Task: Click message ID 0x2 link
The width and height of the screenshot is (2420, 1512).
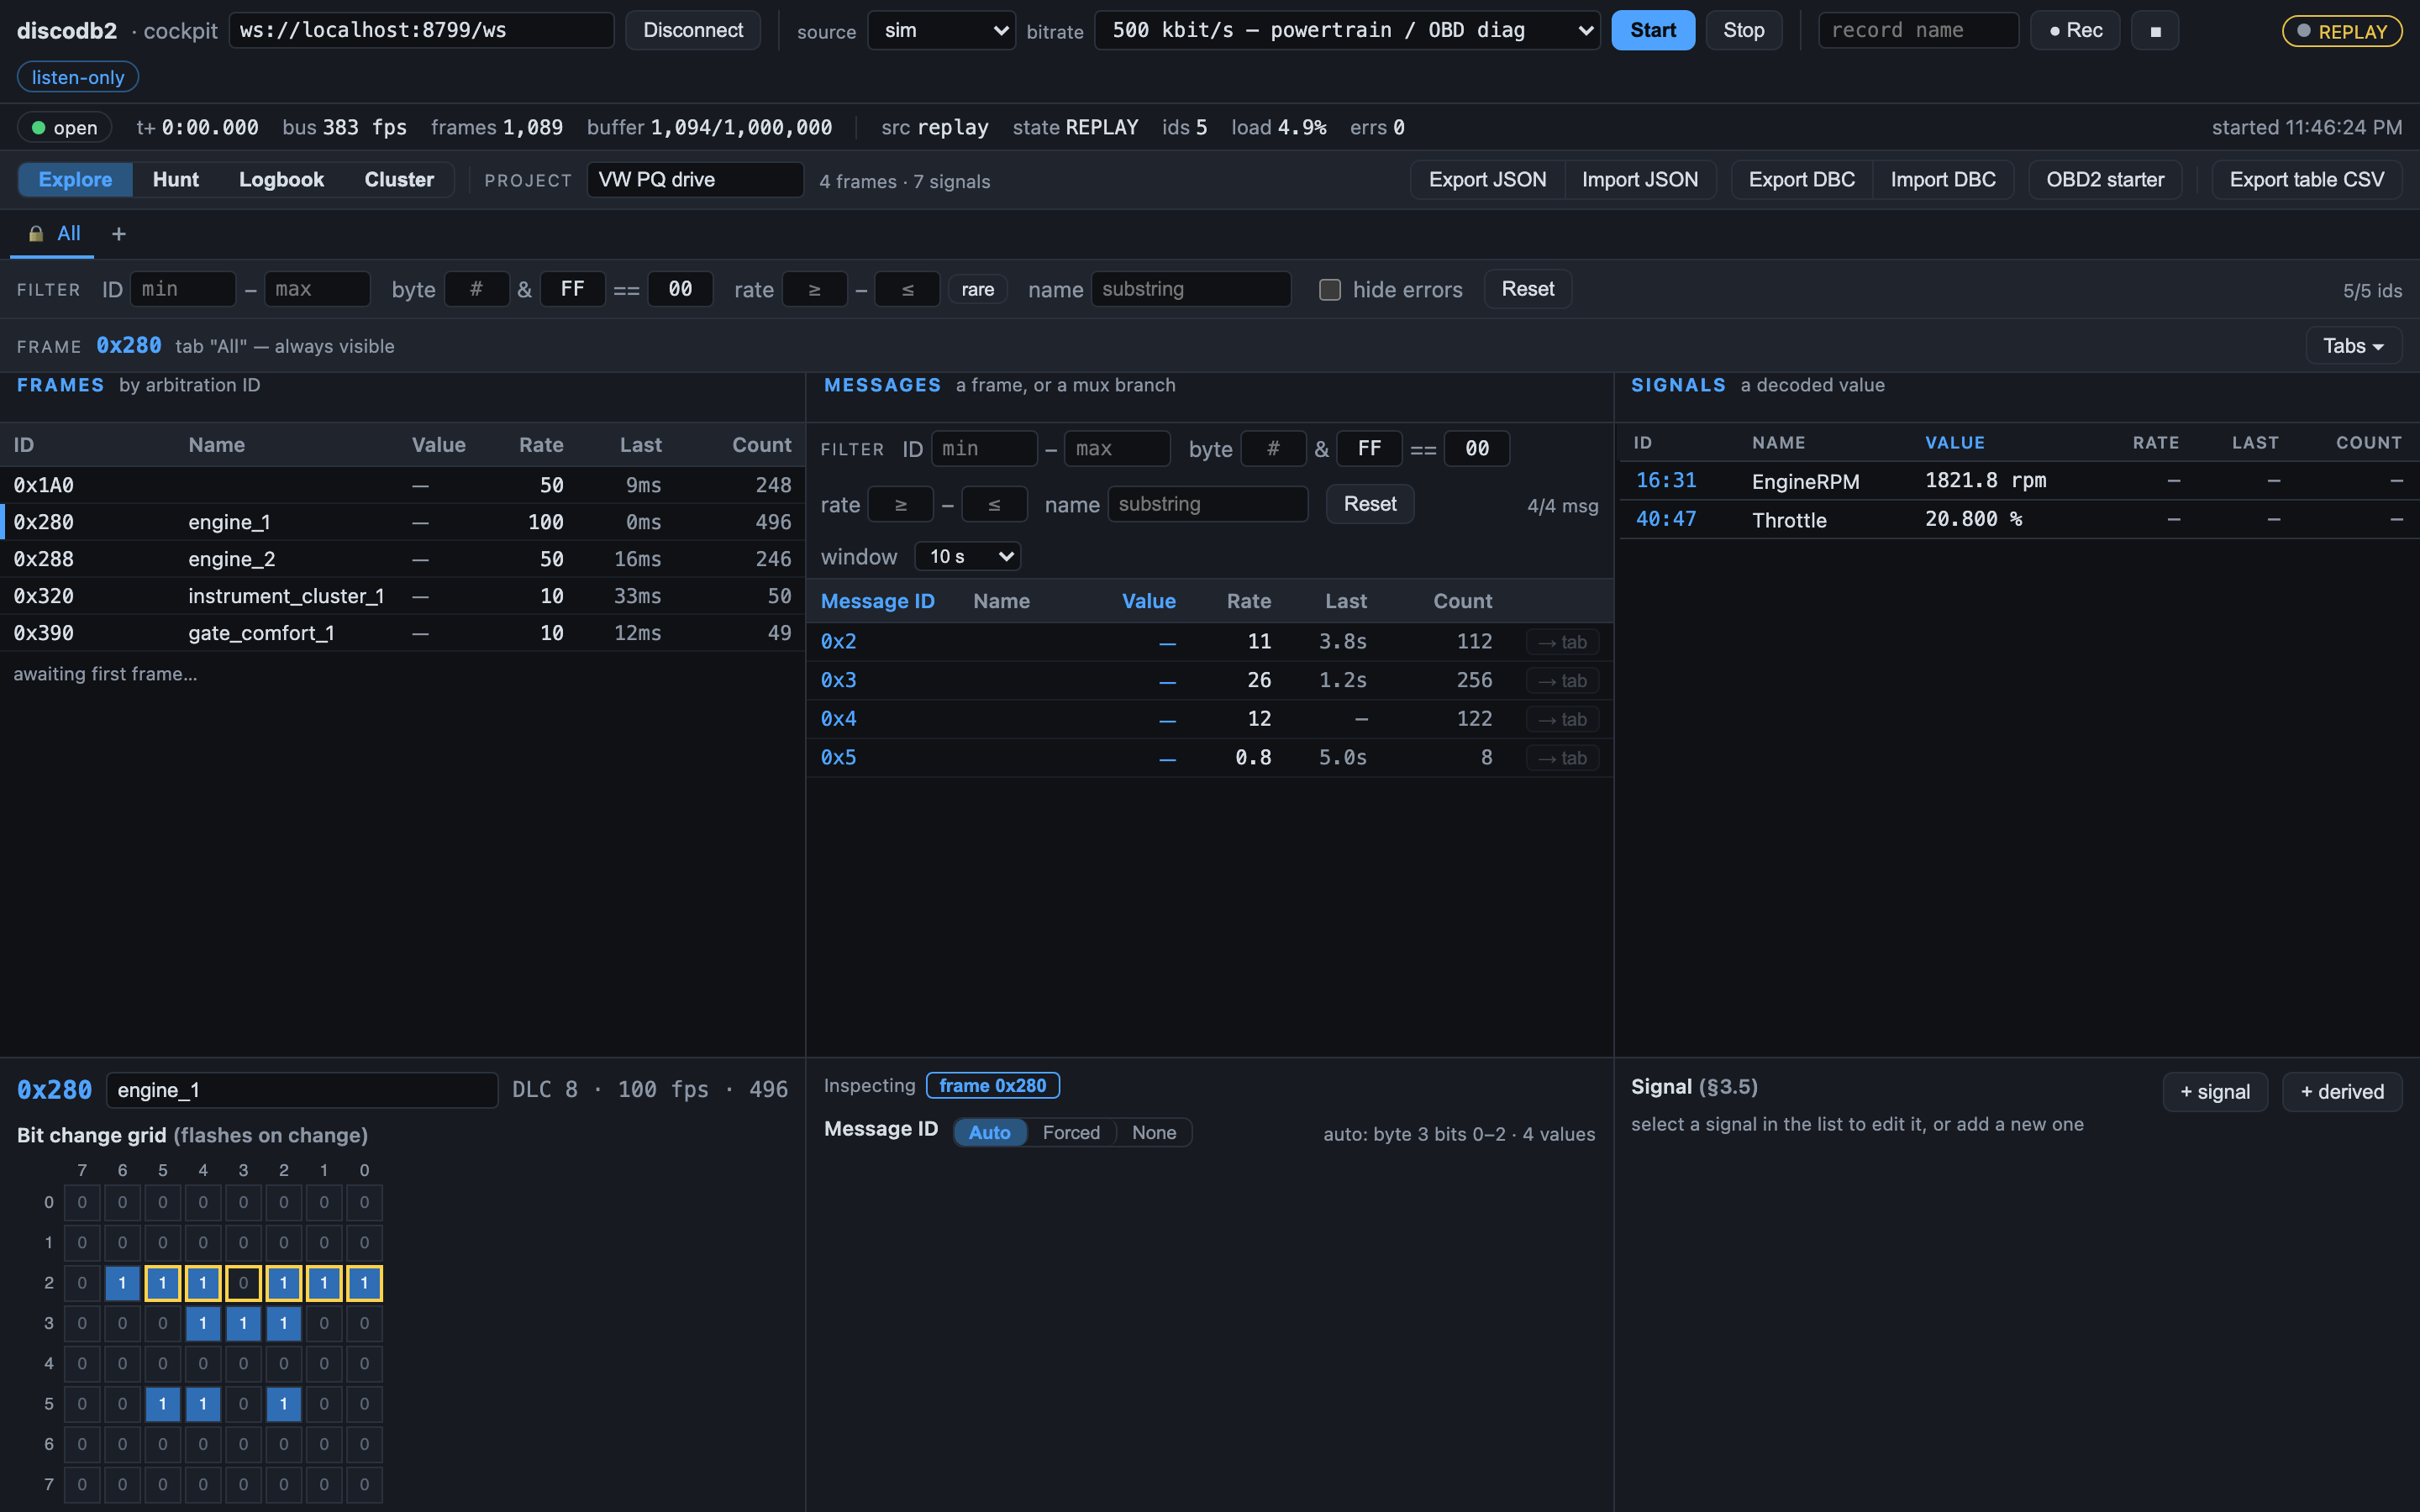Action: click(x=838, y=642)
